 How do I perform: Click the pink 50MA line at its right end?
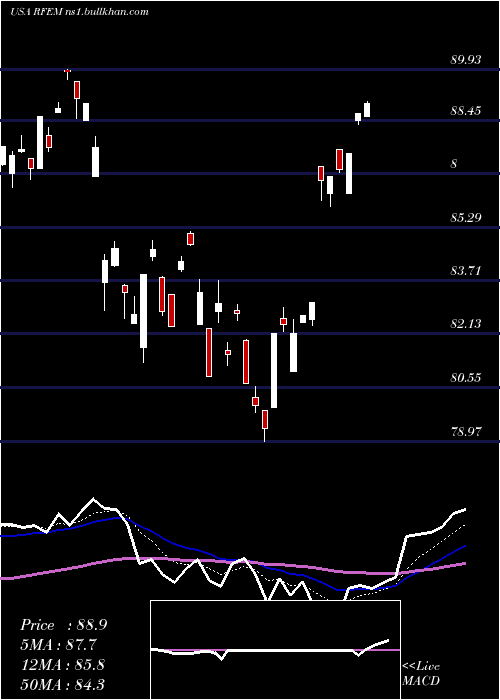pyautogui.click(x=464, y=564)
